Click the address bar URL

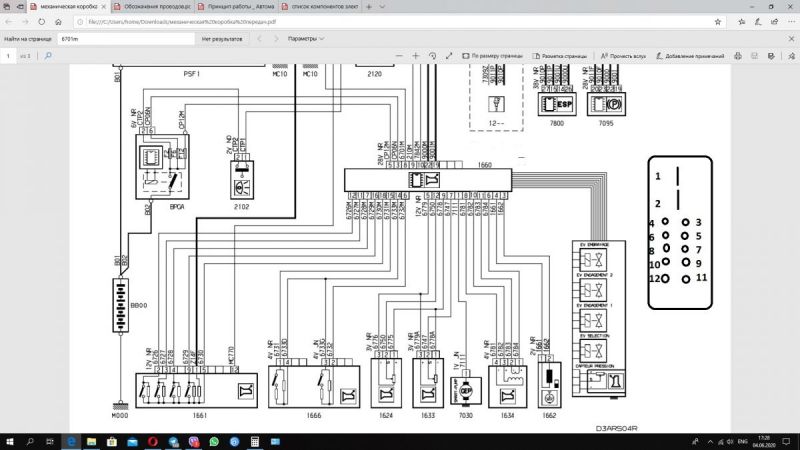pyautogui.click(x=182, y=22)
